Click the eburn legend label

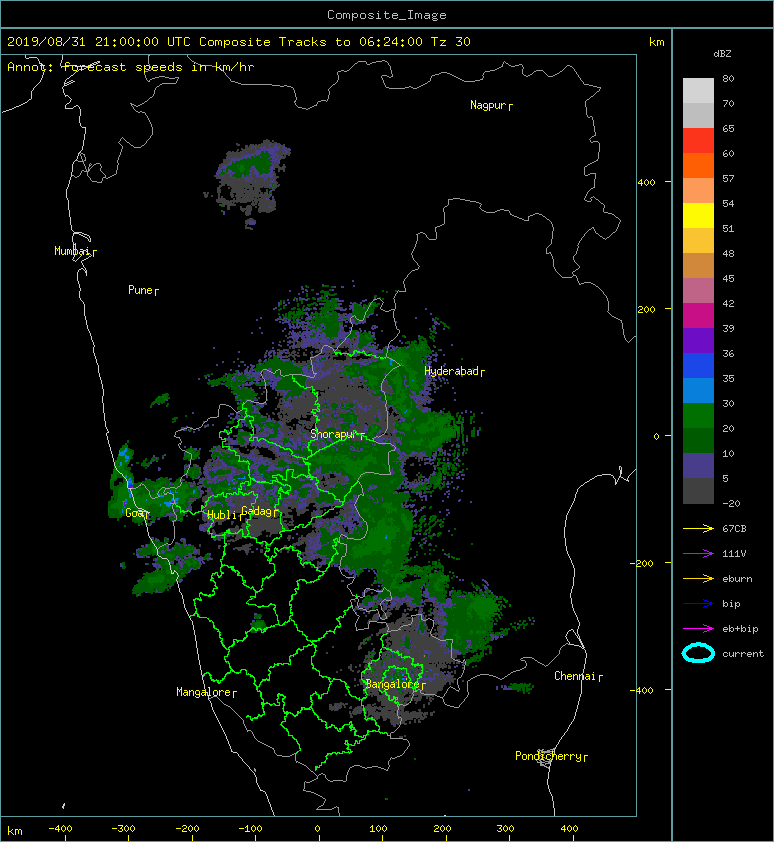point(737,579)
